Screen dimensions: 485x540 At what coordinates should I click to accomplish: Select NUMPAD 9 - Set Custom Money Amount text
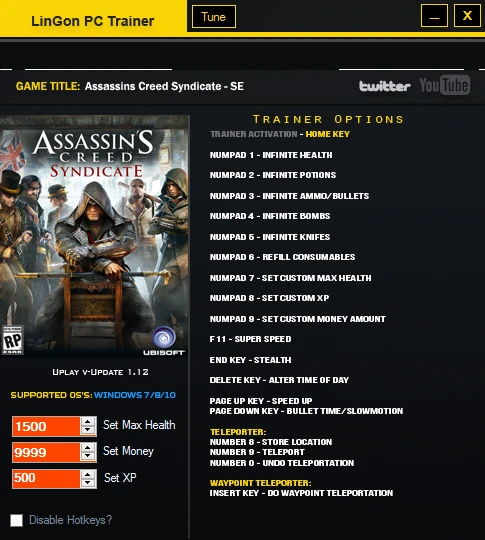click(298, 319)
